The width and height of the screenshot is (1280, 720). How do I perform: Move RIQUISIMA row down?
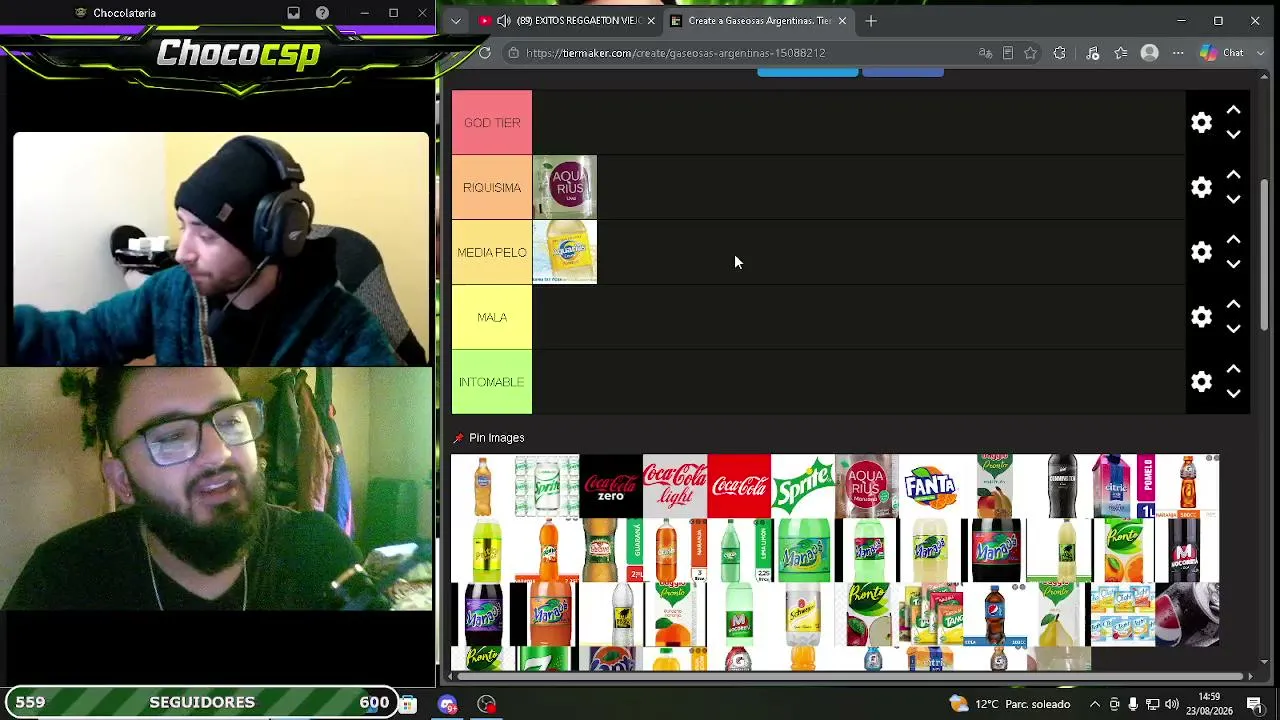[x=1234, y=200]
